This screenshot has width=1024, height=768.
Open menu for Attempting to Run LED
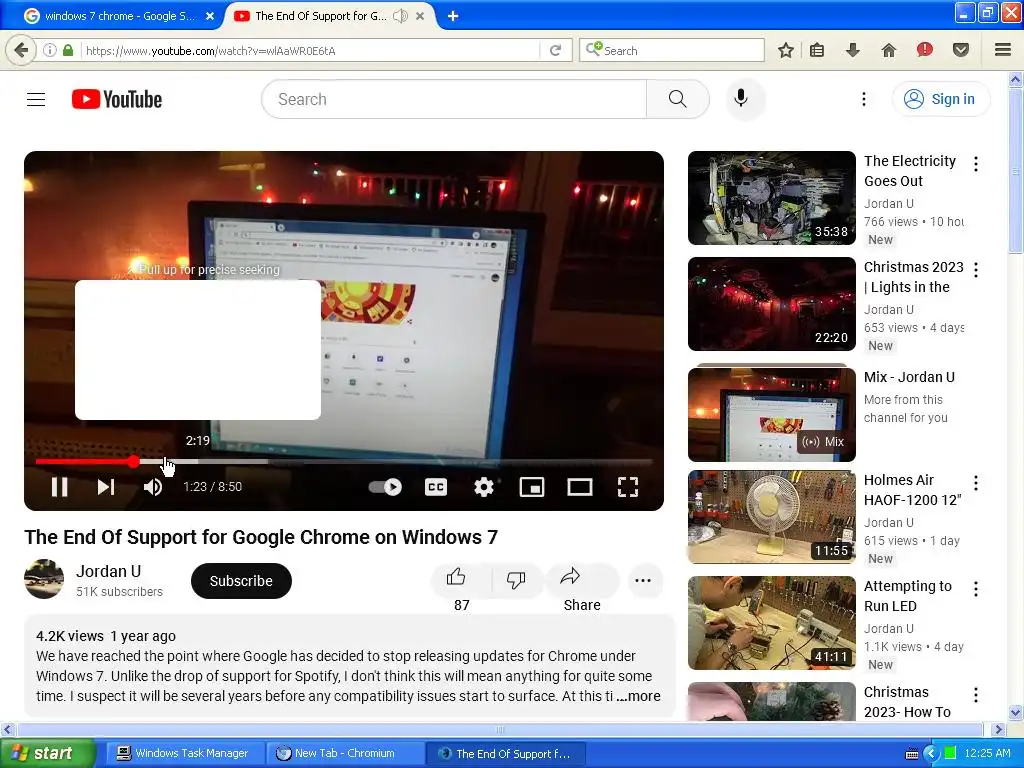tap(976, 589)
